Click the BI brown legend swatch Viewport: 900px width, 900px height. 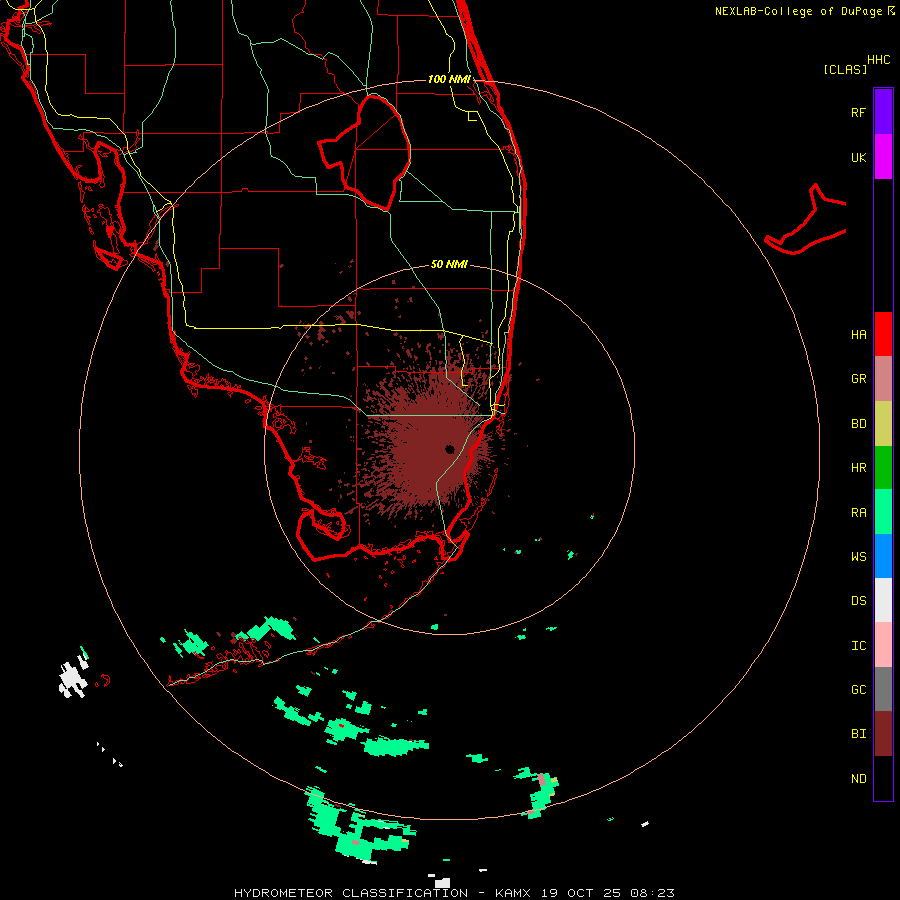pyautogui.click(x=883, y=734)
